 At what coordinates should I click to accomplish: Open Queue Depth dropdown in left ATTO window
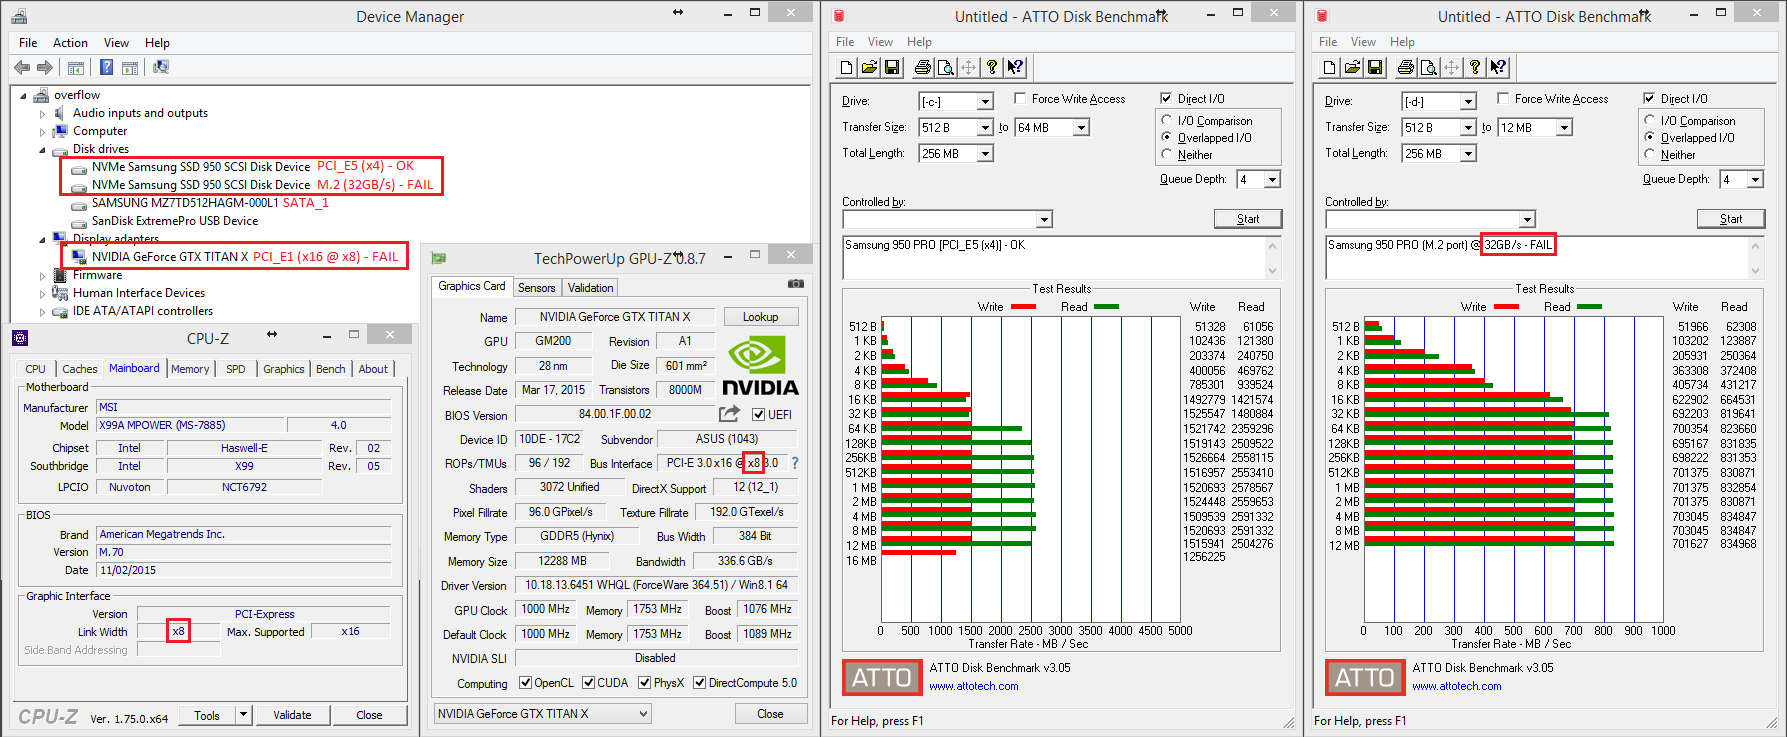(x=1272, y=179)
